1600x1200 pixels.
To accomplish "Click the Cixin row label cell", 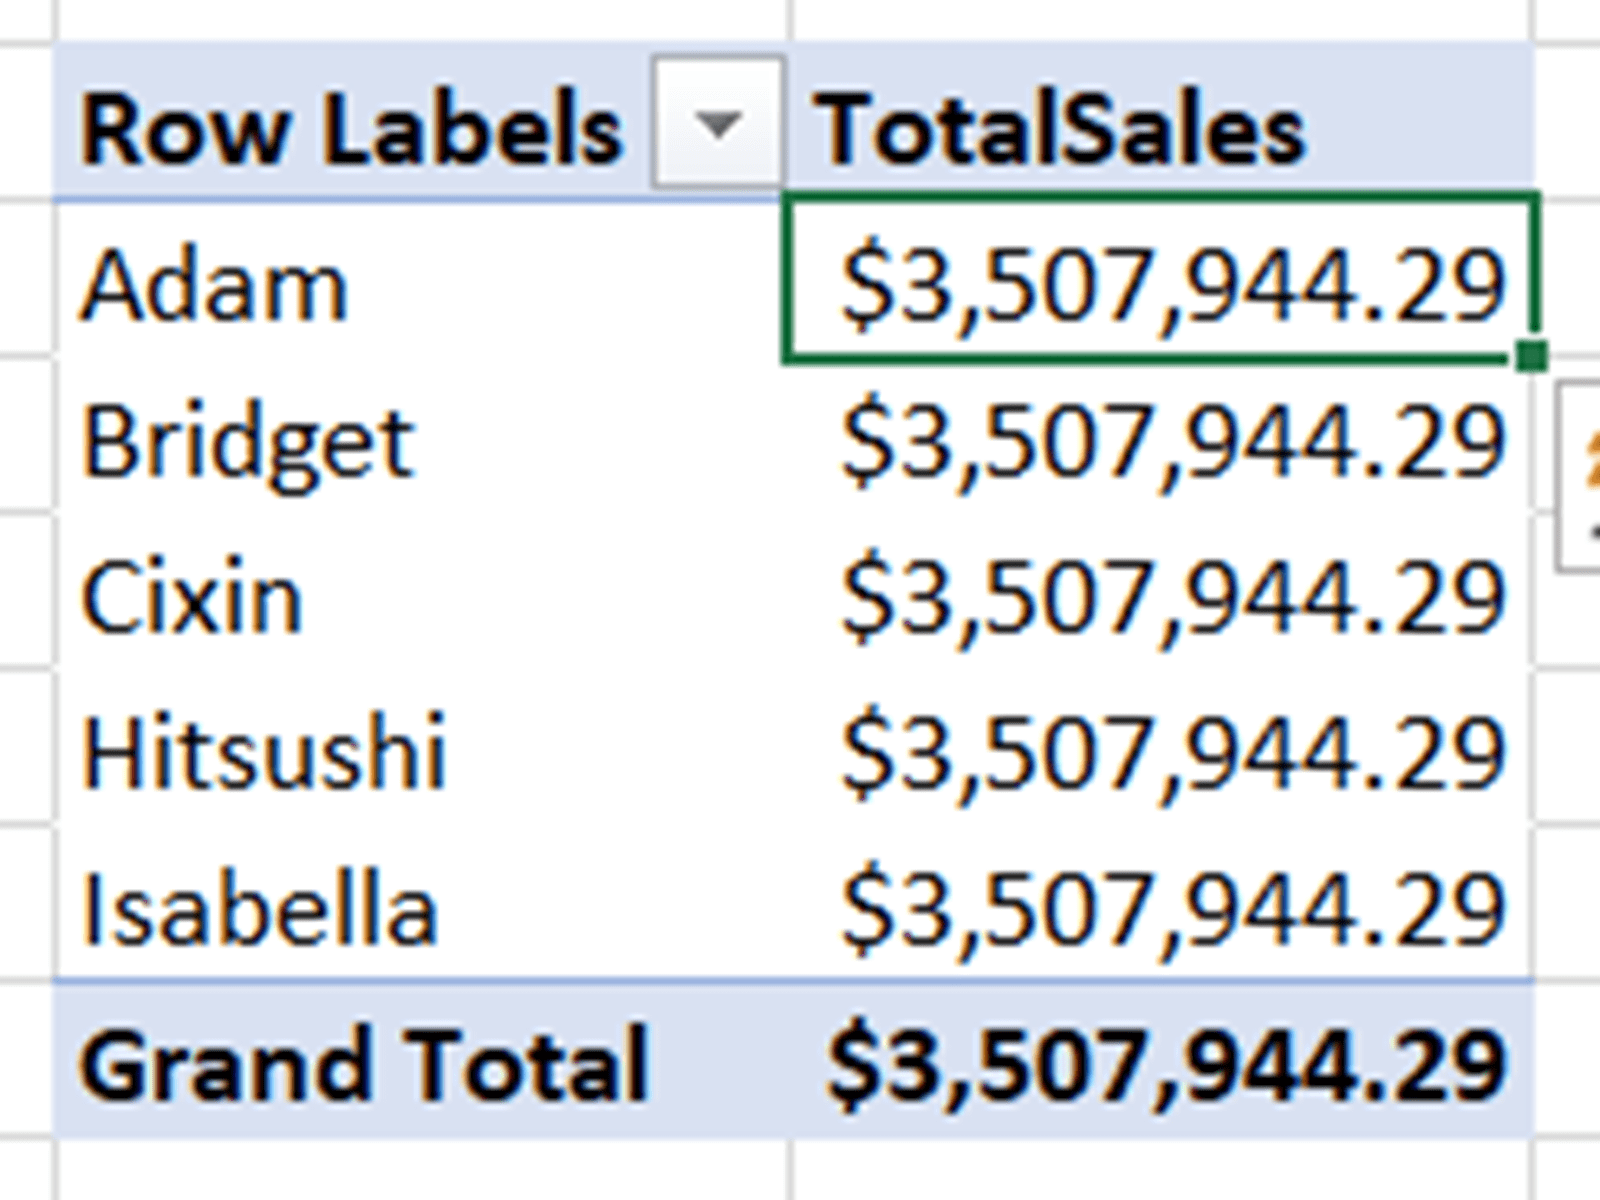I will pos(192,599).
